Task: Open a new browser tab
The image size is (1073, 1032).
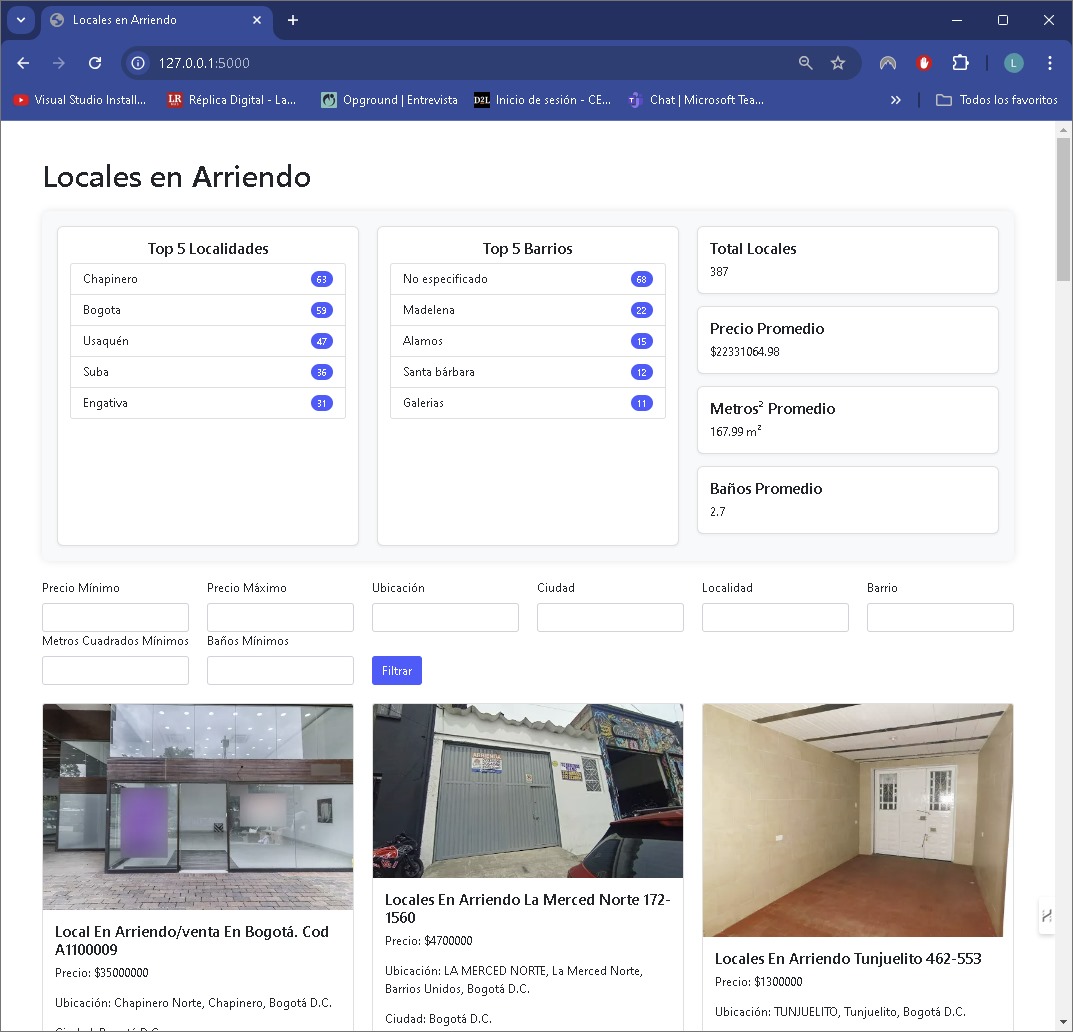Action: pos(293,20)
